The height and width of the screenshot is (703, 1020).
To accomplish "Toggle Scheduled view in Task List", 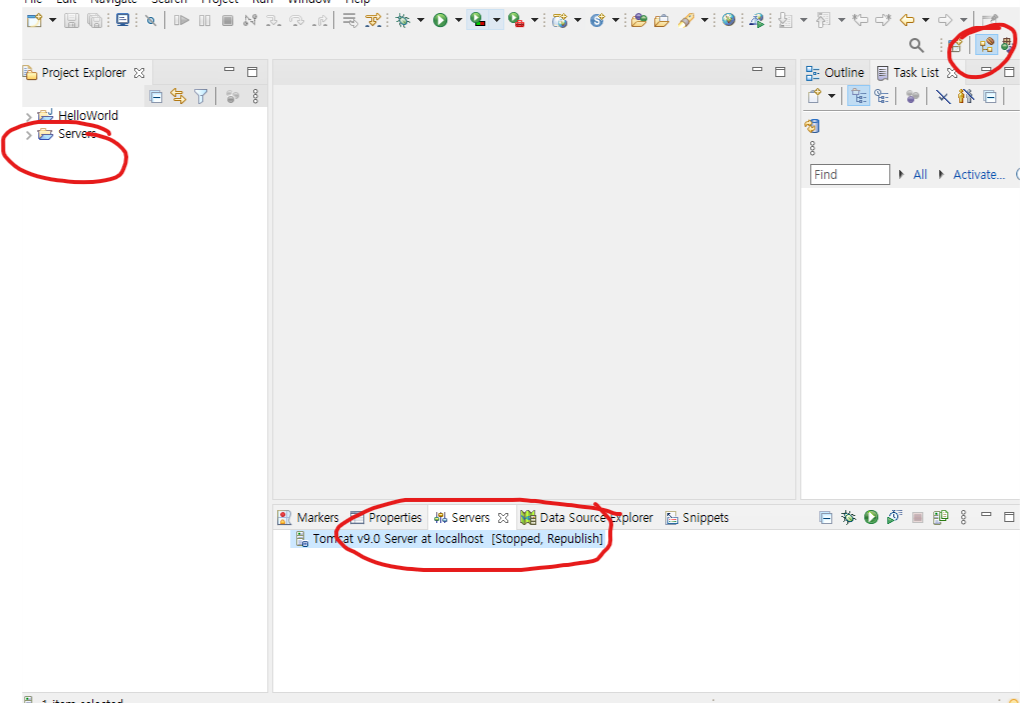I will point(882,97).
